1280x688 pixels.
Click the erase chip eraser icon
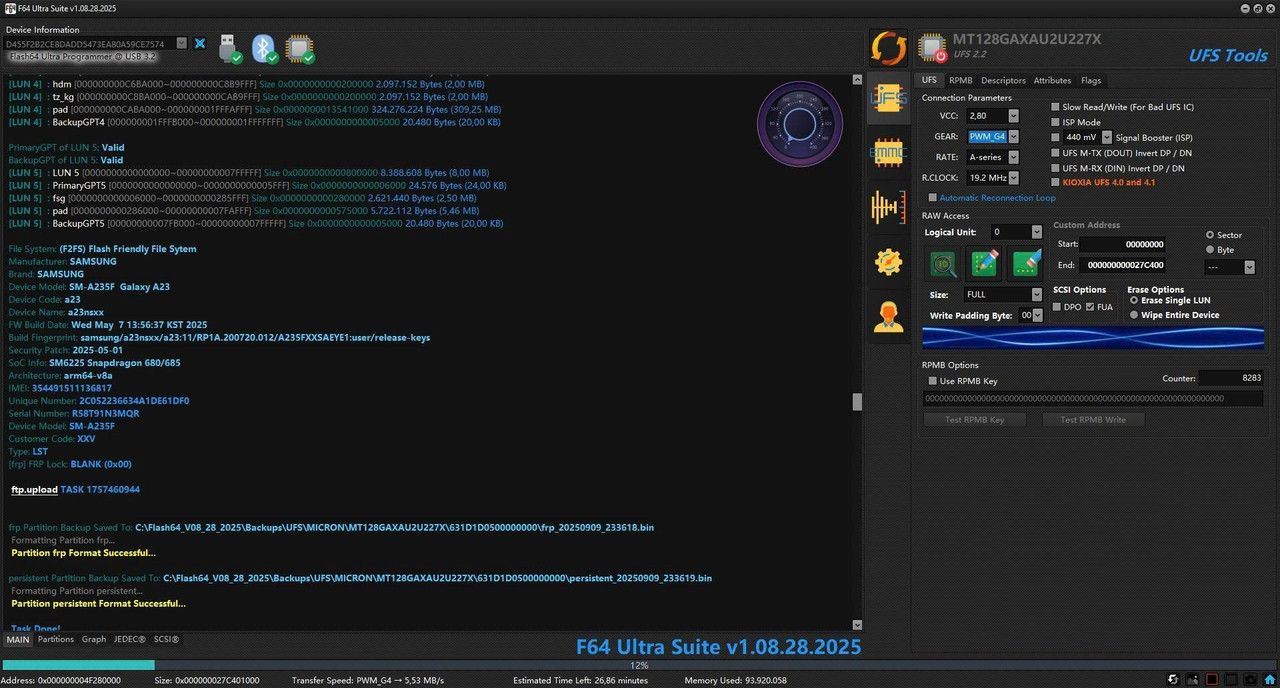coord(1027,263)
